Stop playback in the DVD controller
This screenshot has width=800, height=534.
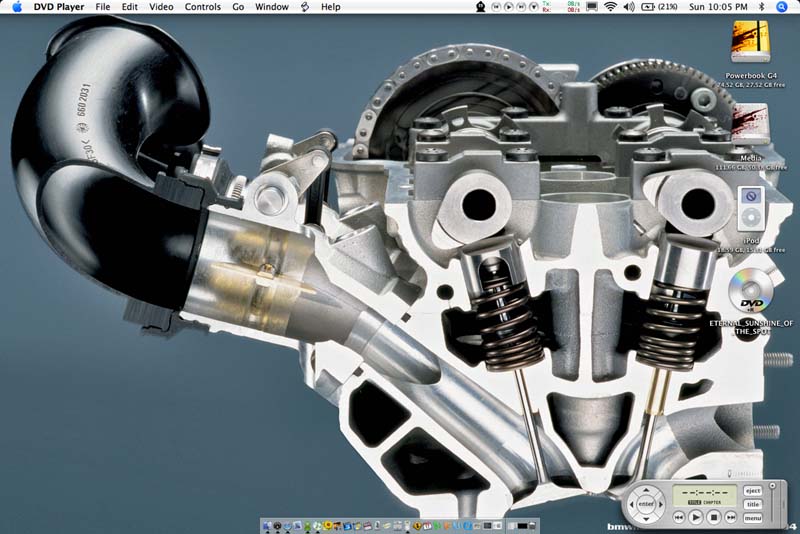714,517
